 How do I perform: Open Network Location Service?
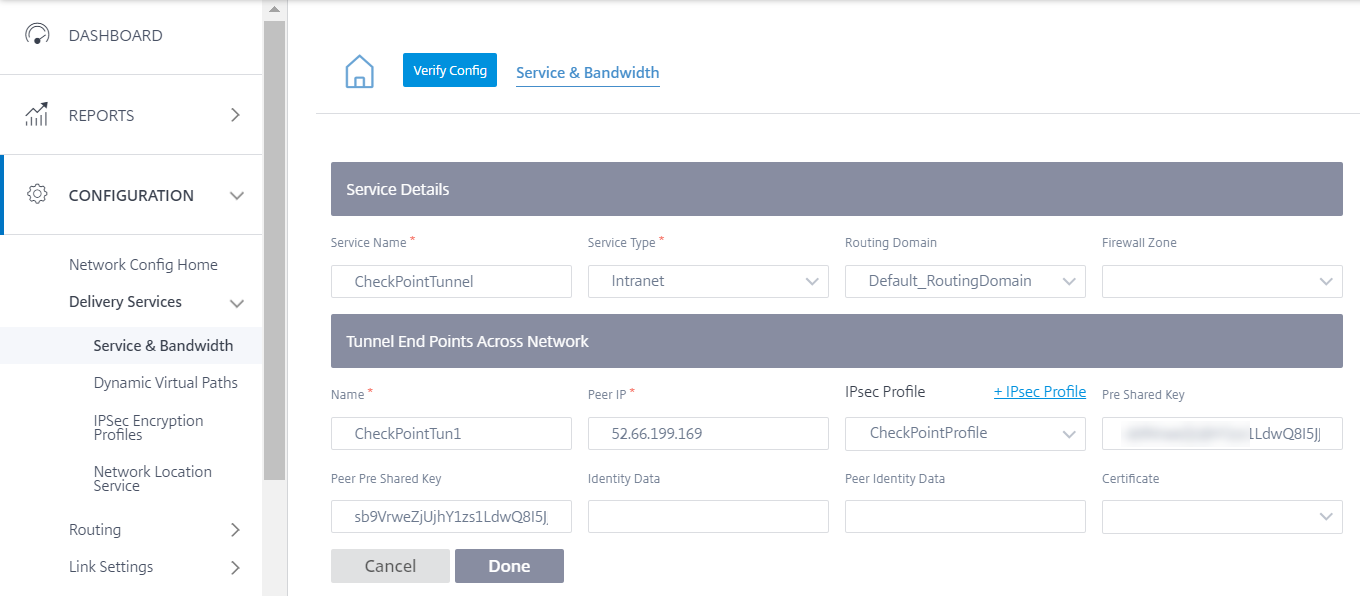(x=153, y=479)
